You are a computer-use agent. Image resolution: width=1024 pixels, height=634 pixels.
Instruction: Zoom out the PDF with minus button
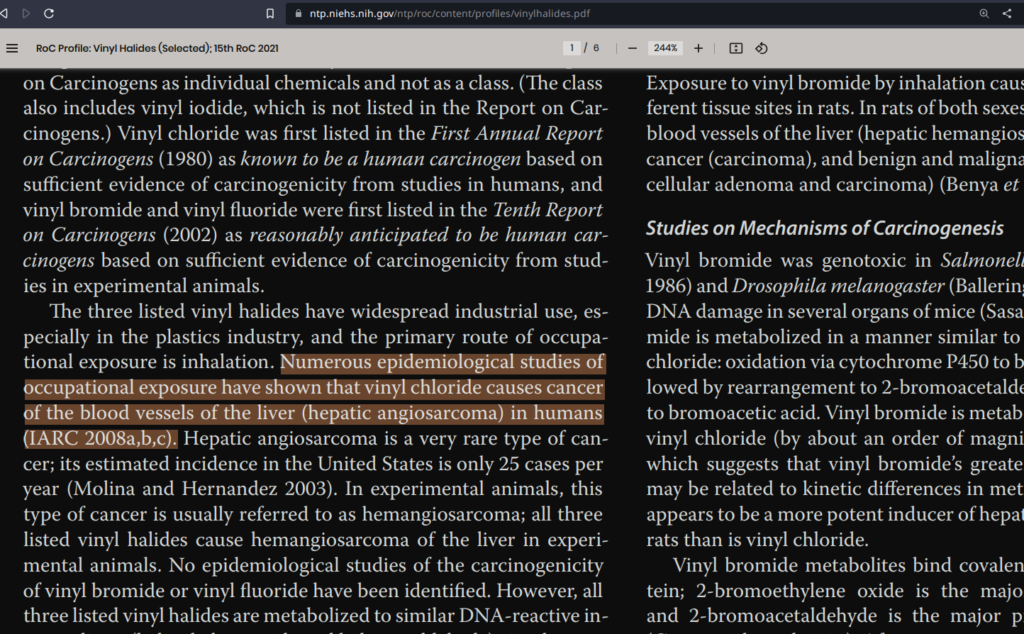tap(632, 48)
